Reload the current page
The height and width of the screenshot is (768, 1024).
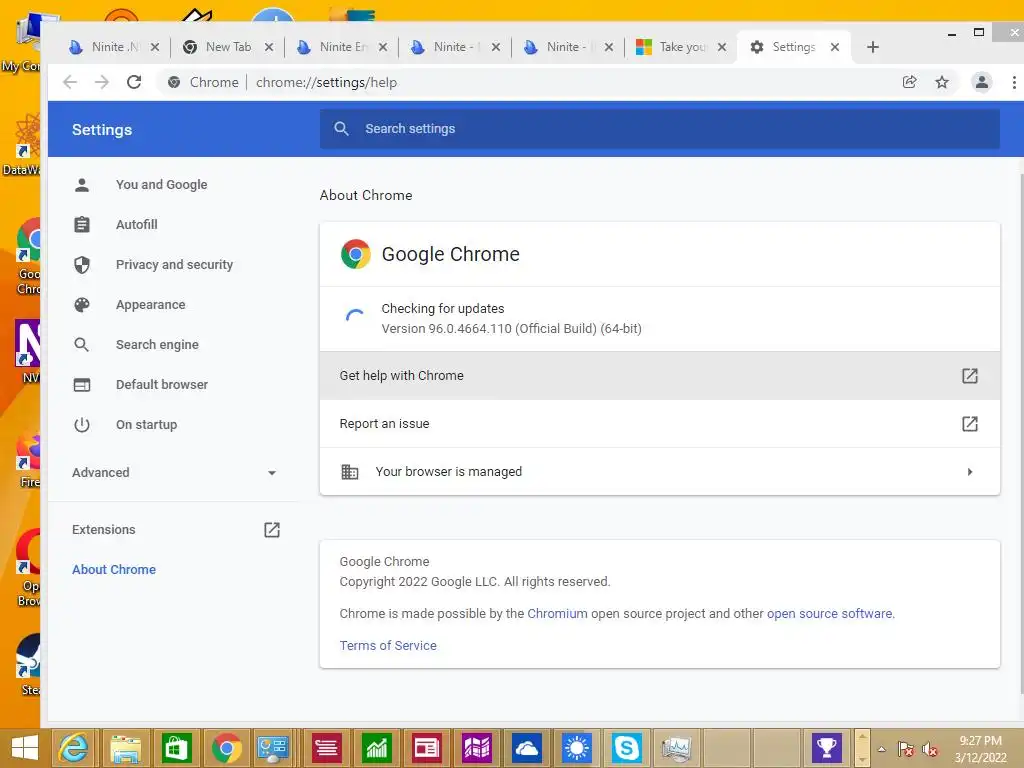pyautogui.click(x=134, y=82)
